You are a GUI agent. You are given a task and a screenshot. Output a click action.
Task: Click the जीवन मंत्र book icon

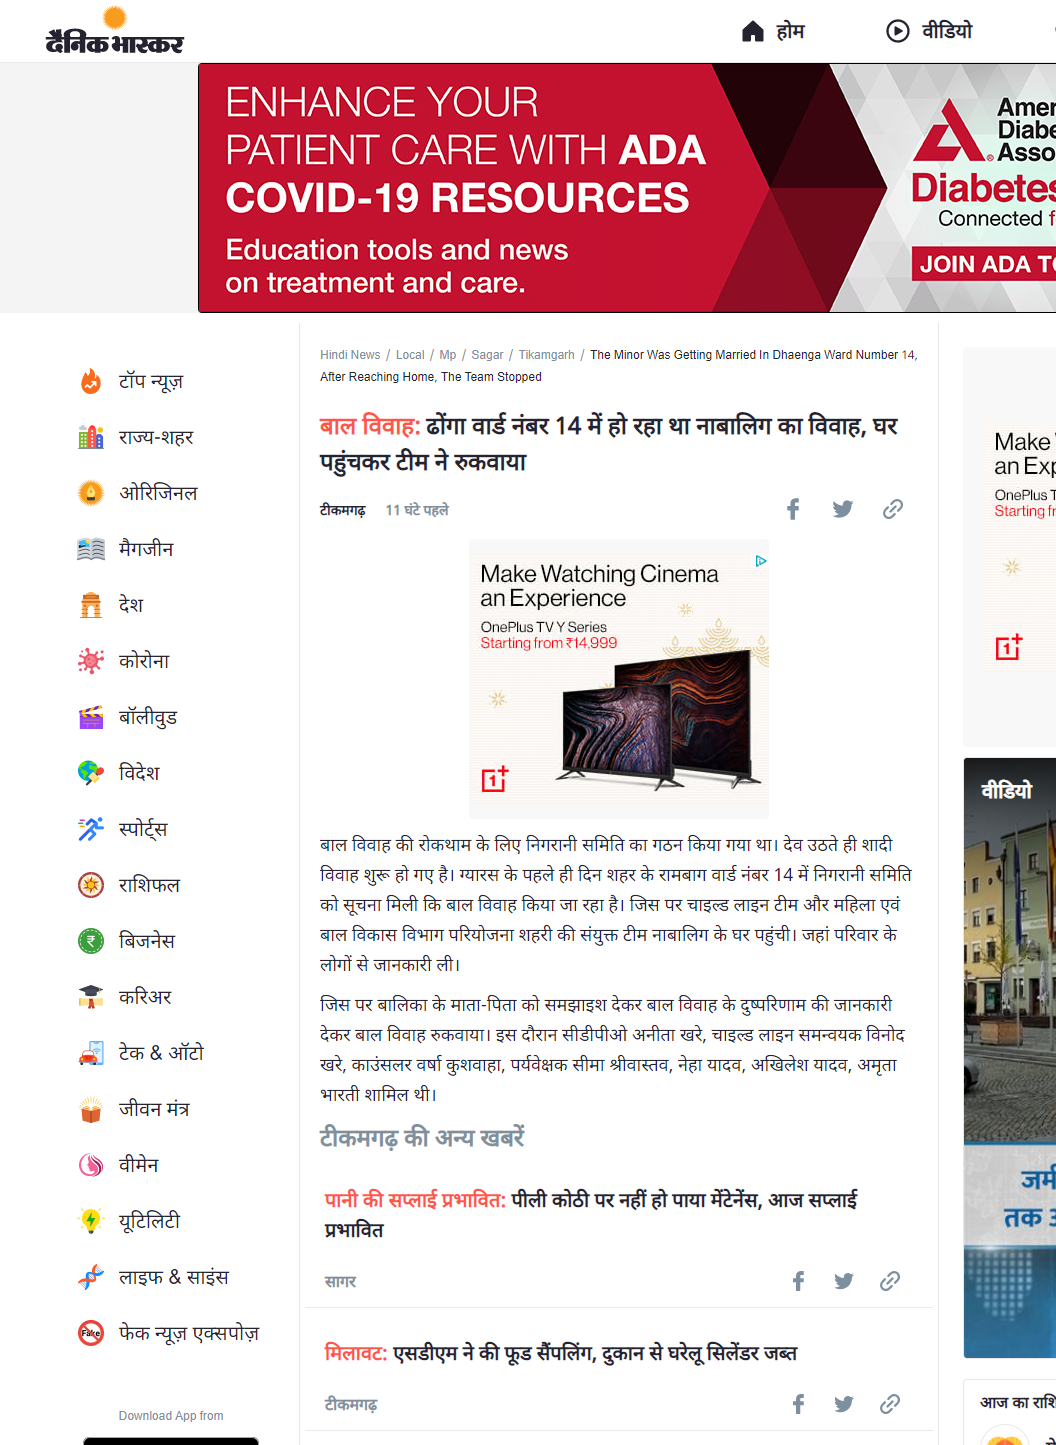pyautogui.click(x=91, y=1109)
